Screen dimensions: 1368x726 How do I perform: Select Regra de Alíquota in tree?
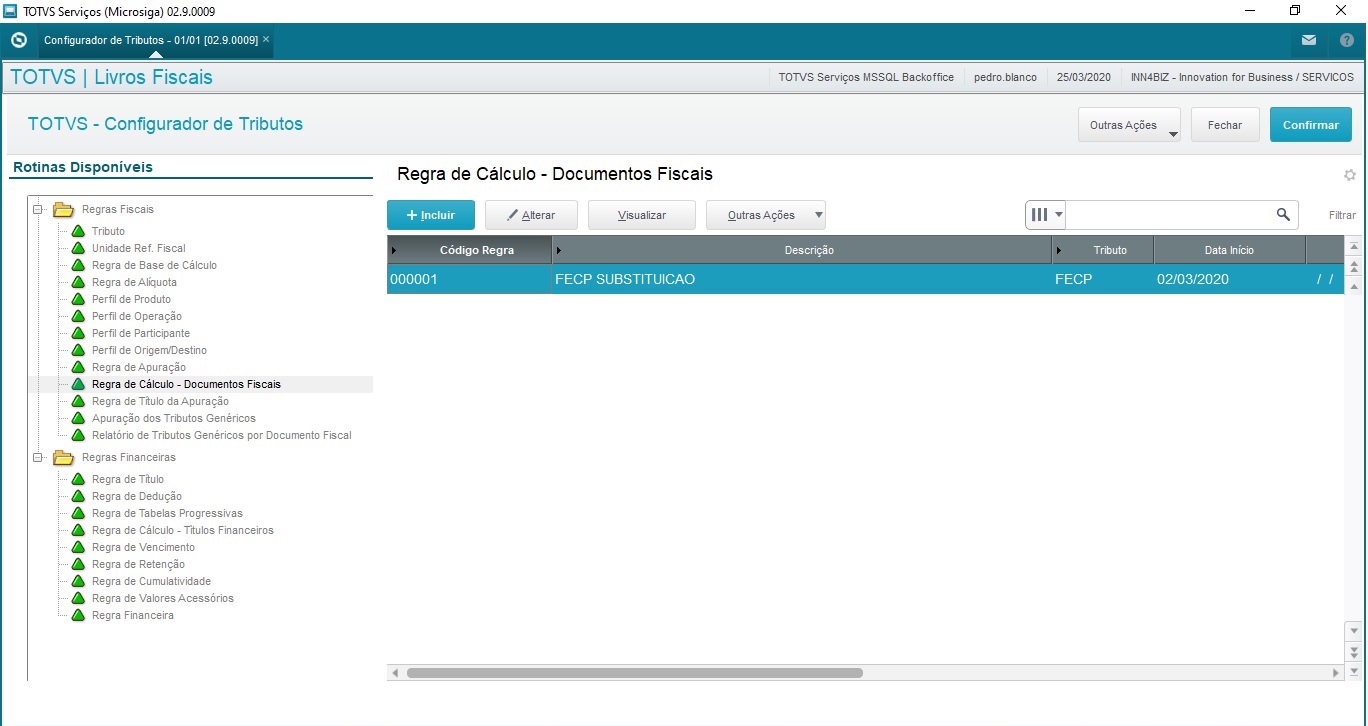(x=134, y=283)
